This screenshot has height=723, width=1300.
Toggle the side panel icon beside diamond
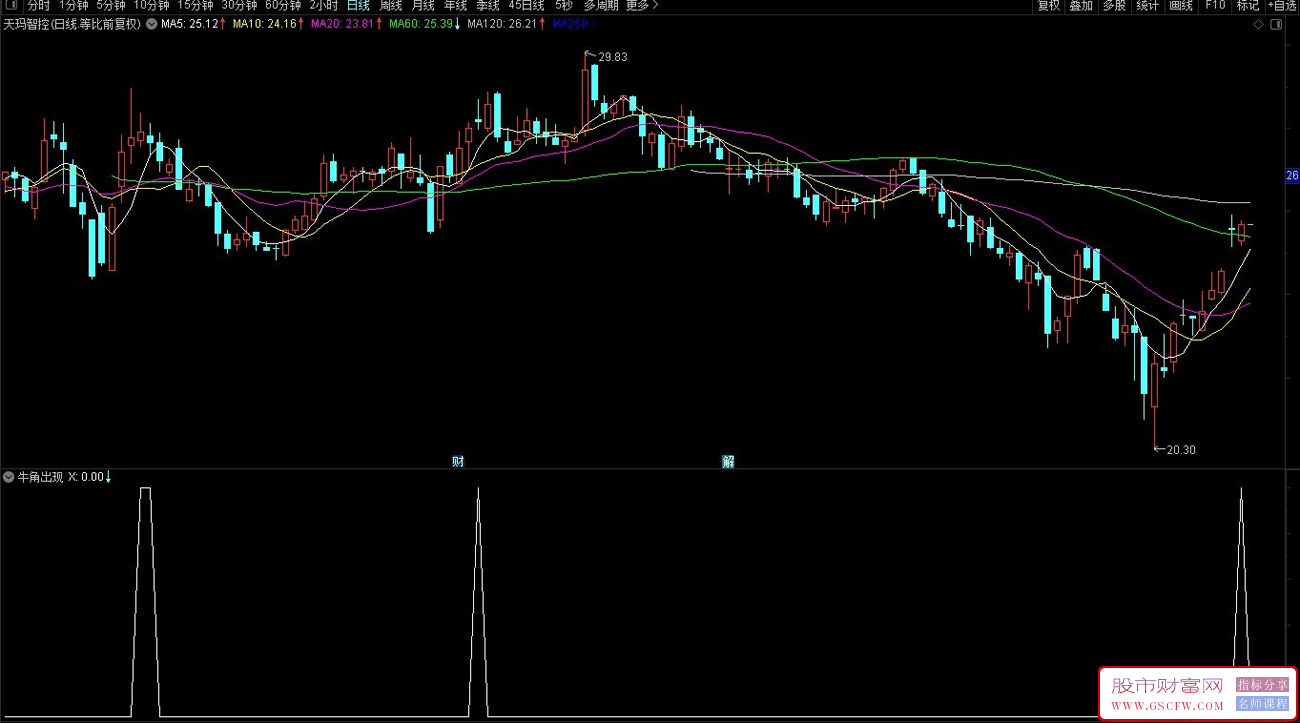1274,24
